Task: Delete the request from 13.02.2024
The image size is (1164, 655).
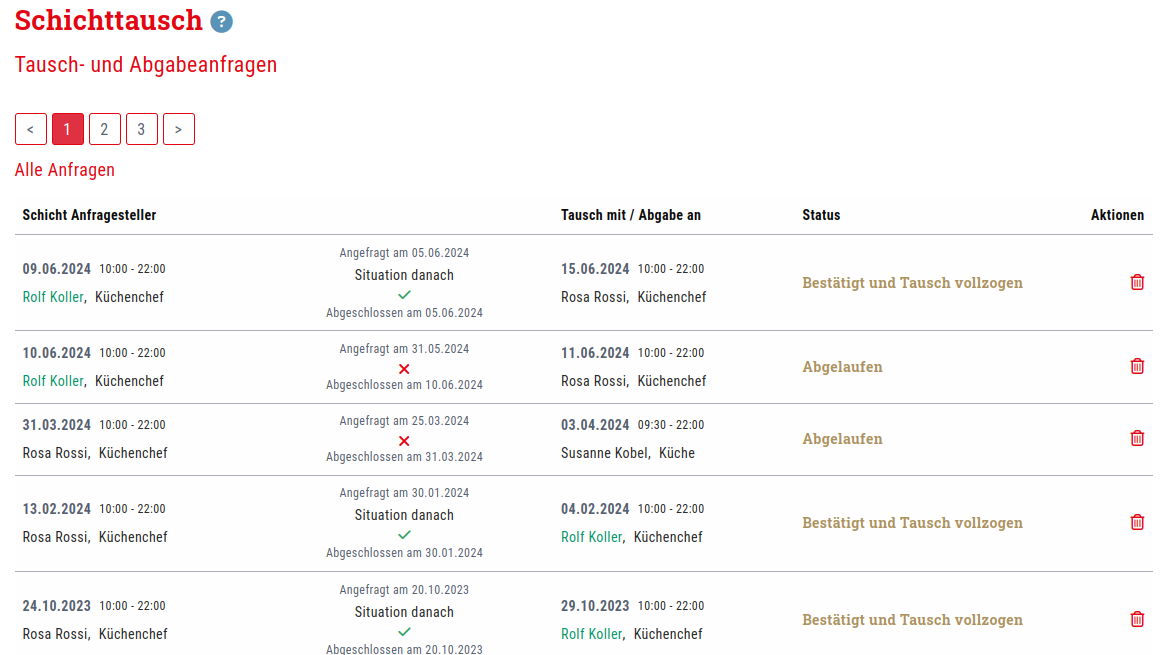Action: [1137, 522]
